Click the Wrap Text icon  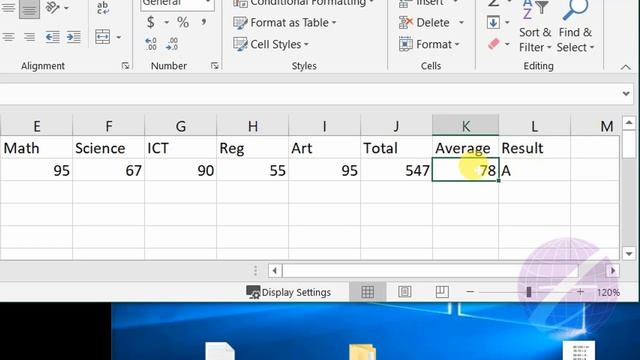[x=102, y=7]
